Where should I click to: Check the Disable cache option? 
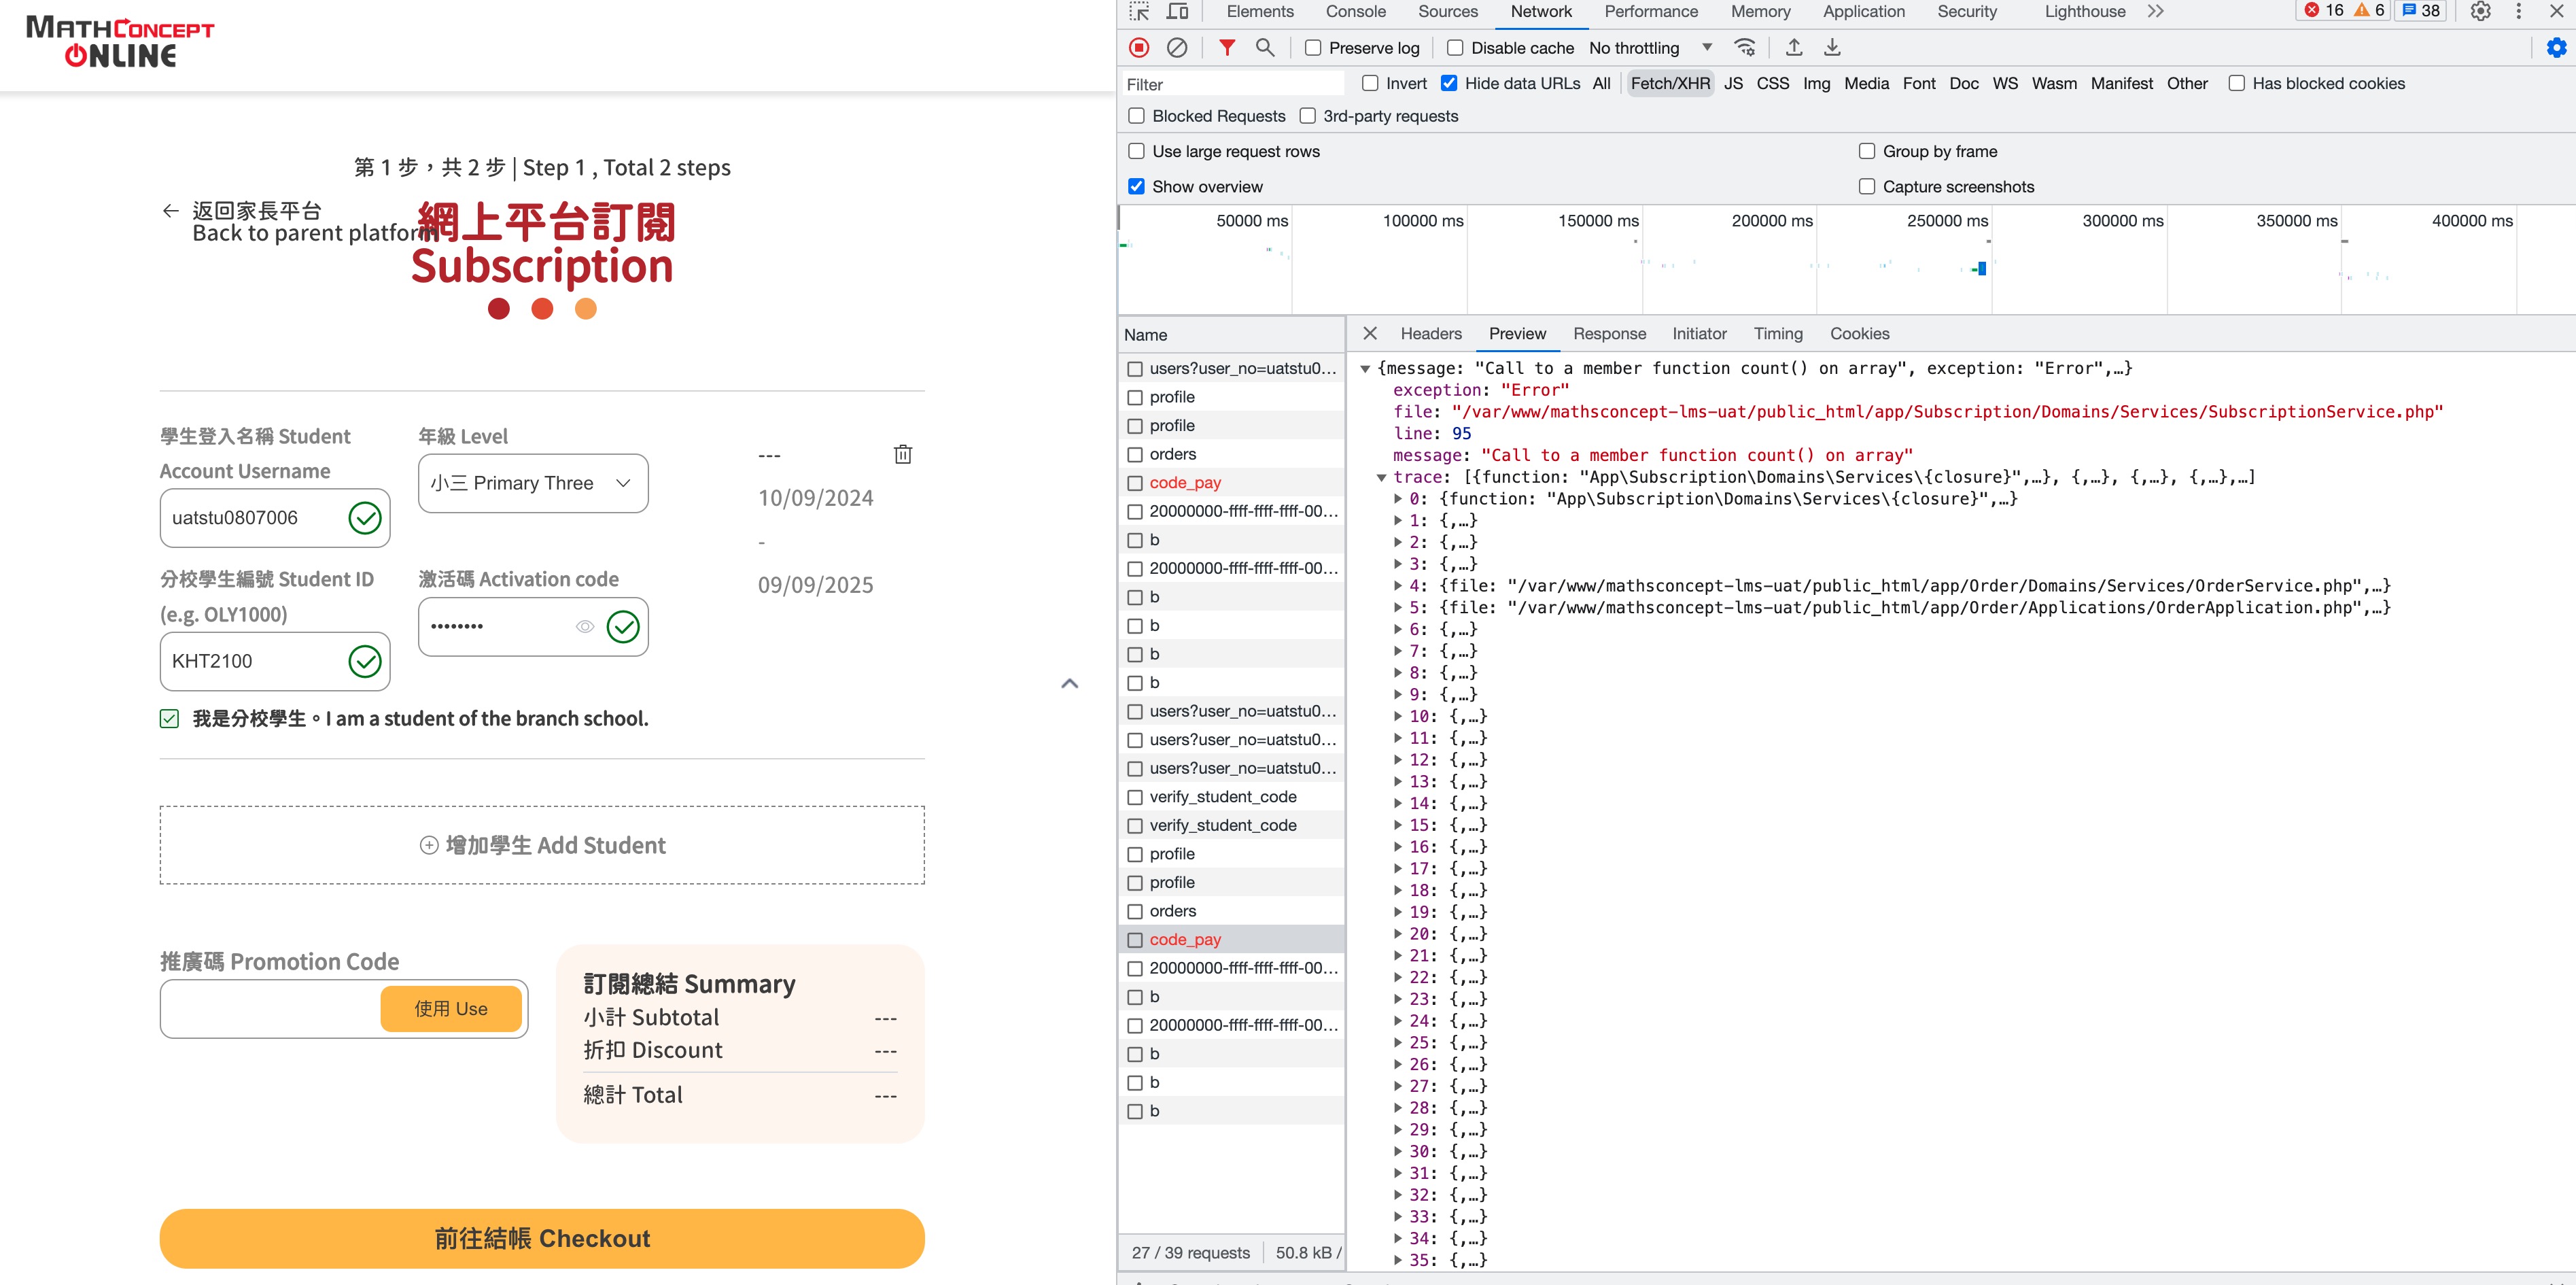1455,48
